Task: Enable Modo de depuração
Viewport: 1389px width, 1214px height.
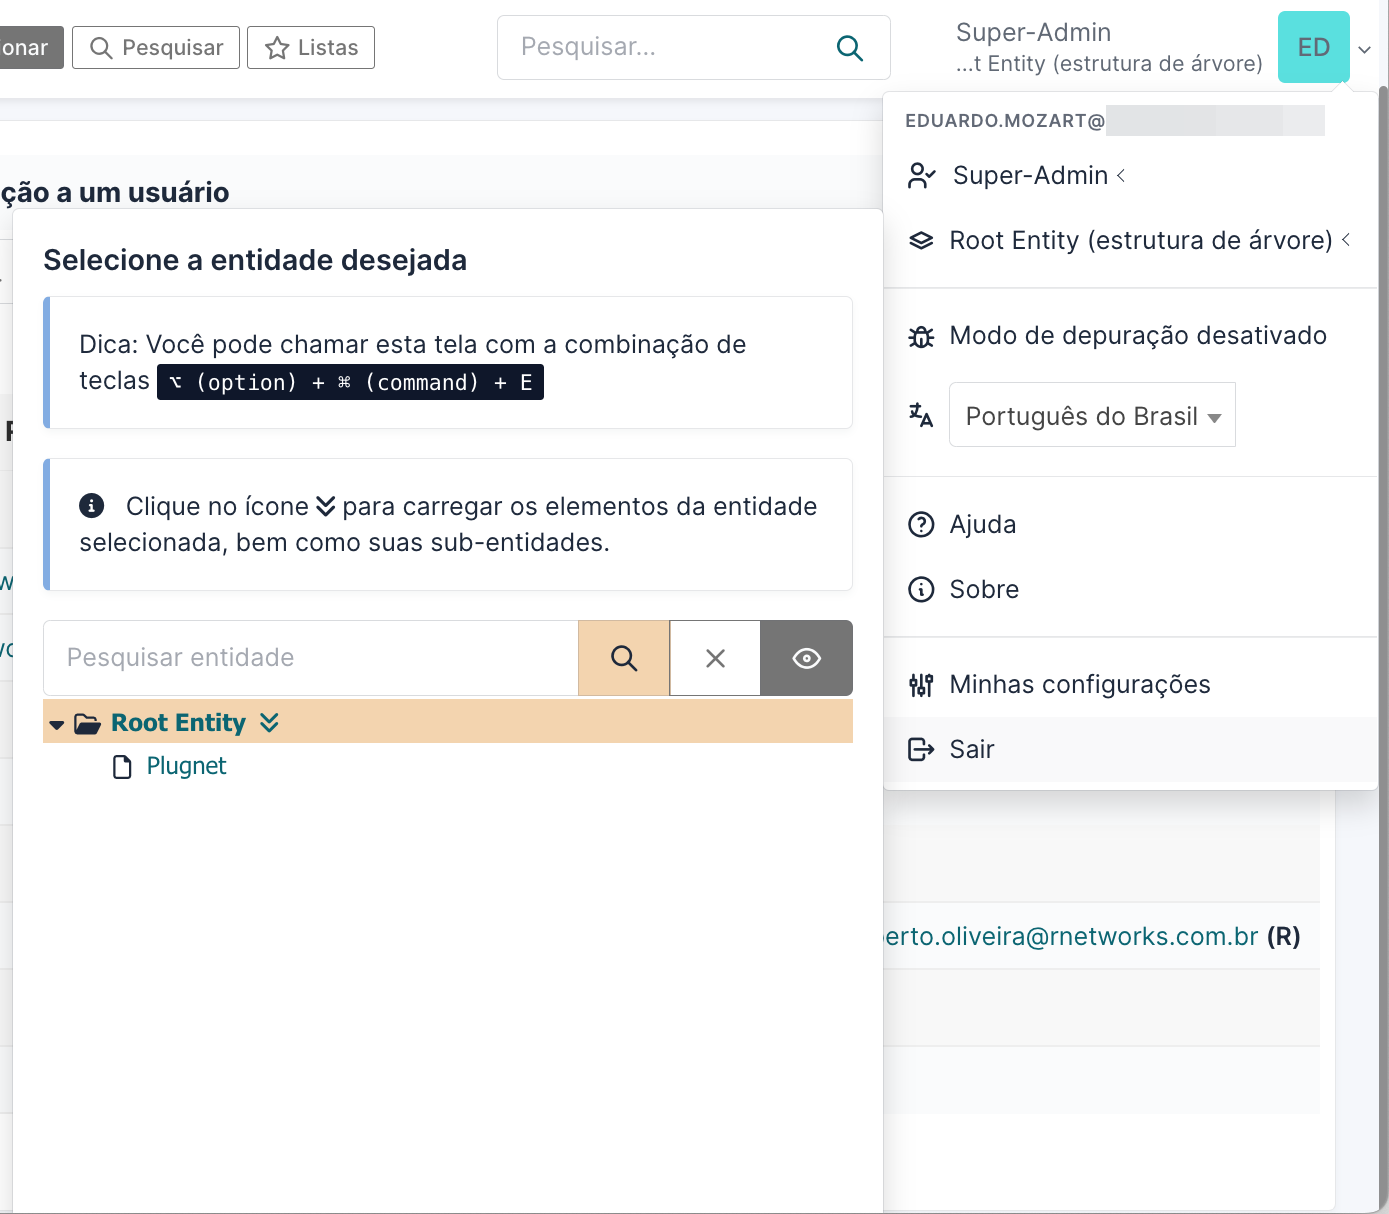Action: tap(1137, 336)
